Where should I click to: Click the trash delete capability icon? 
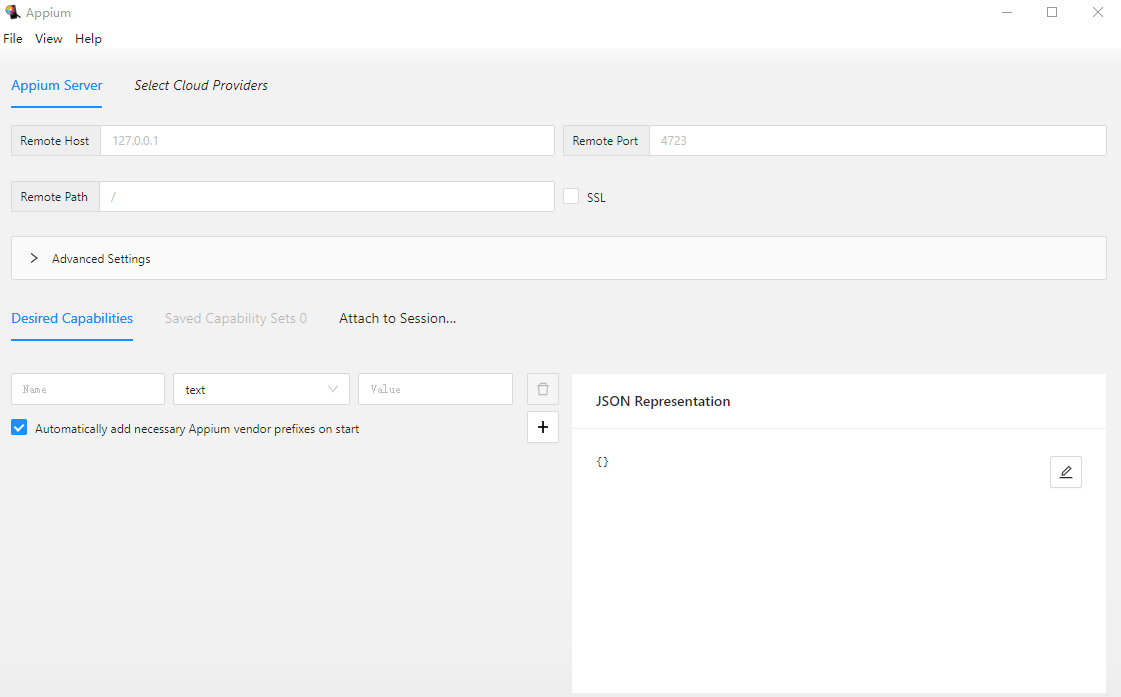(x=542, y=389)
